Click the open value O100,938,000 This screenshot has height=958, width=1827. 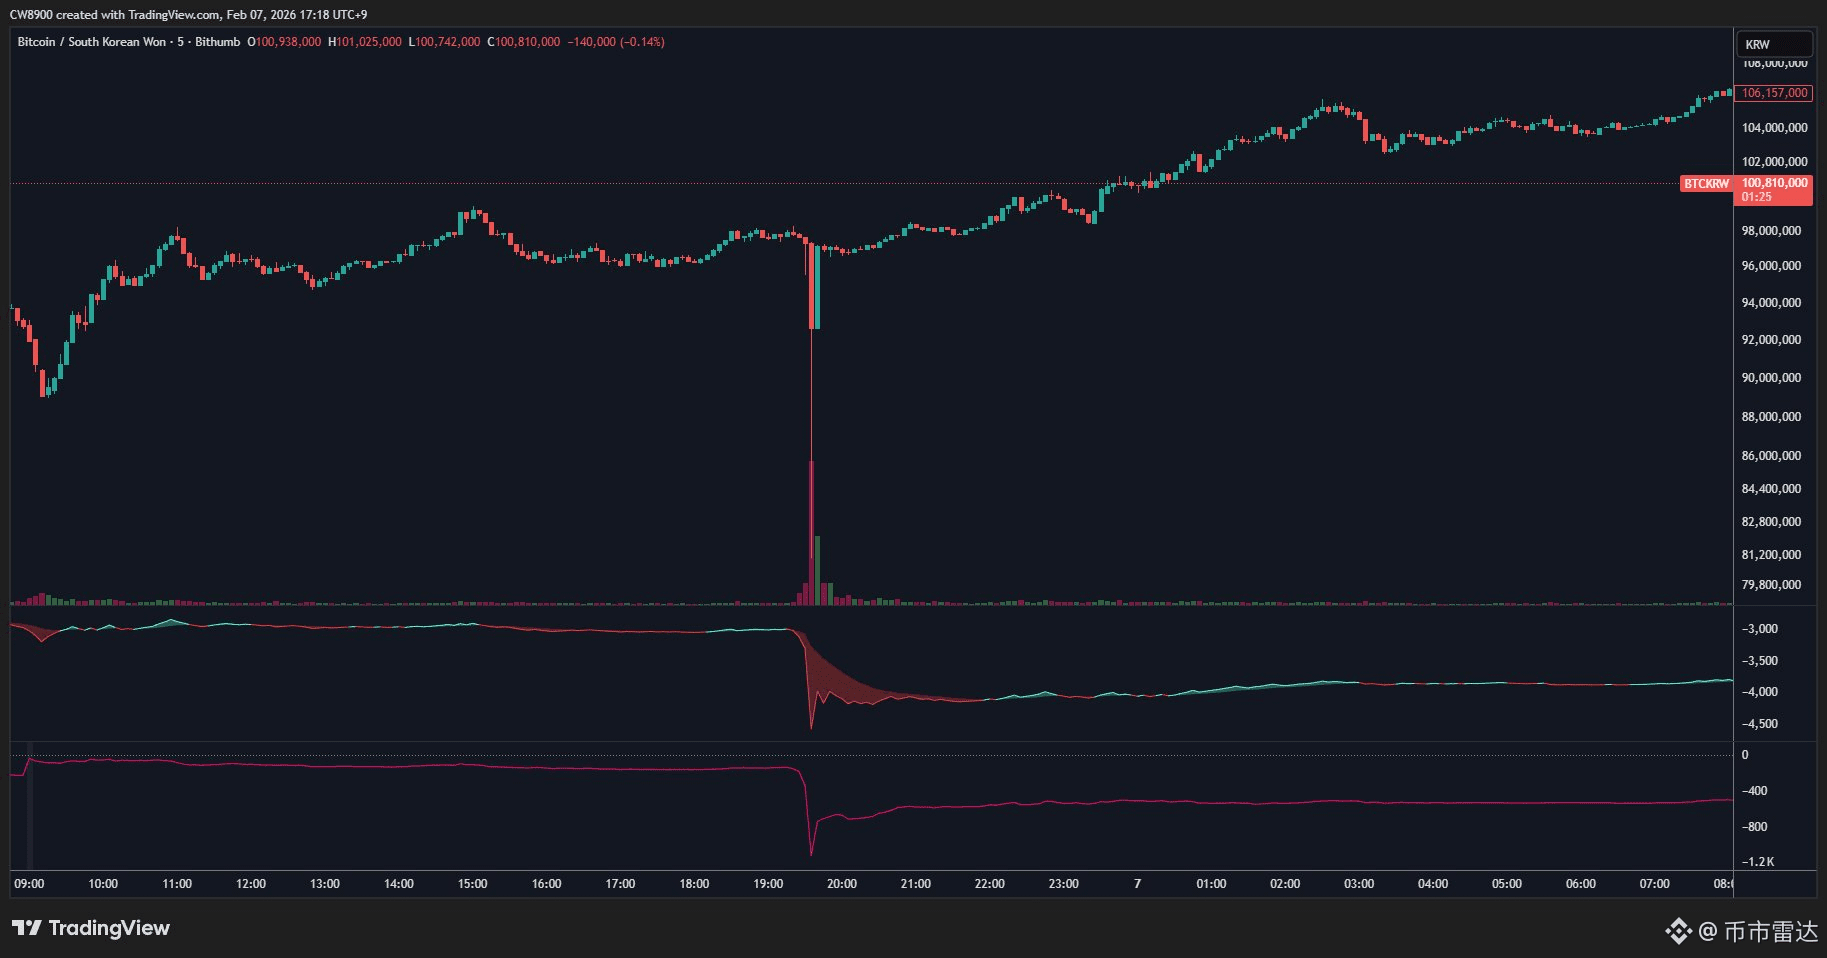click(285, 42)
